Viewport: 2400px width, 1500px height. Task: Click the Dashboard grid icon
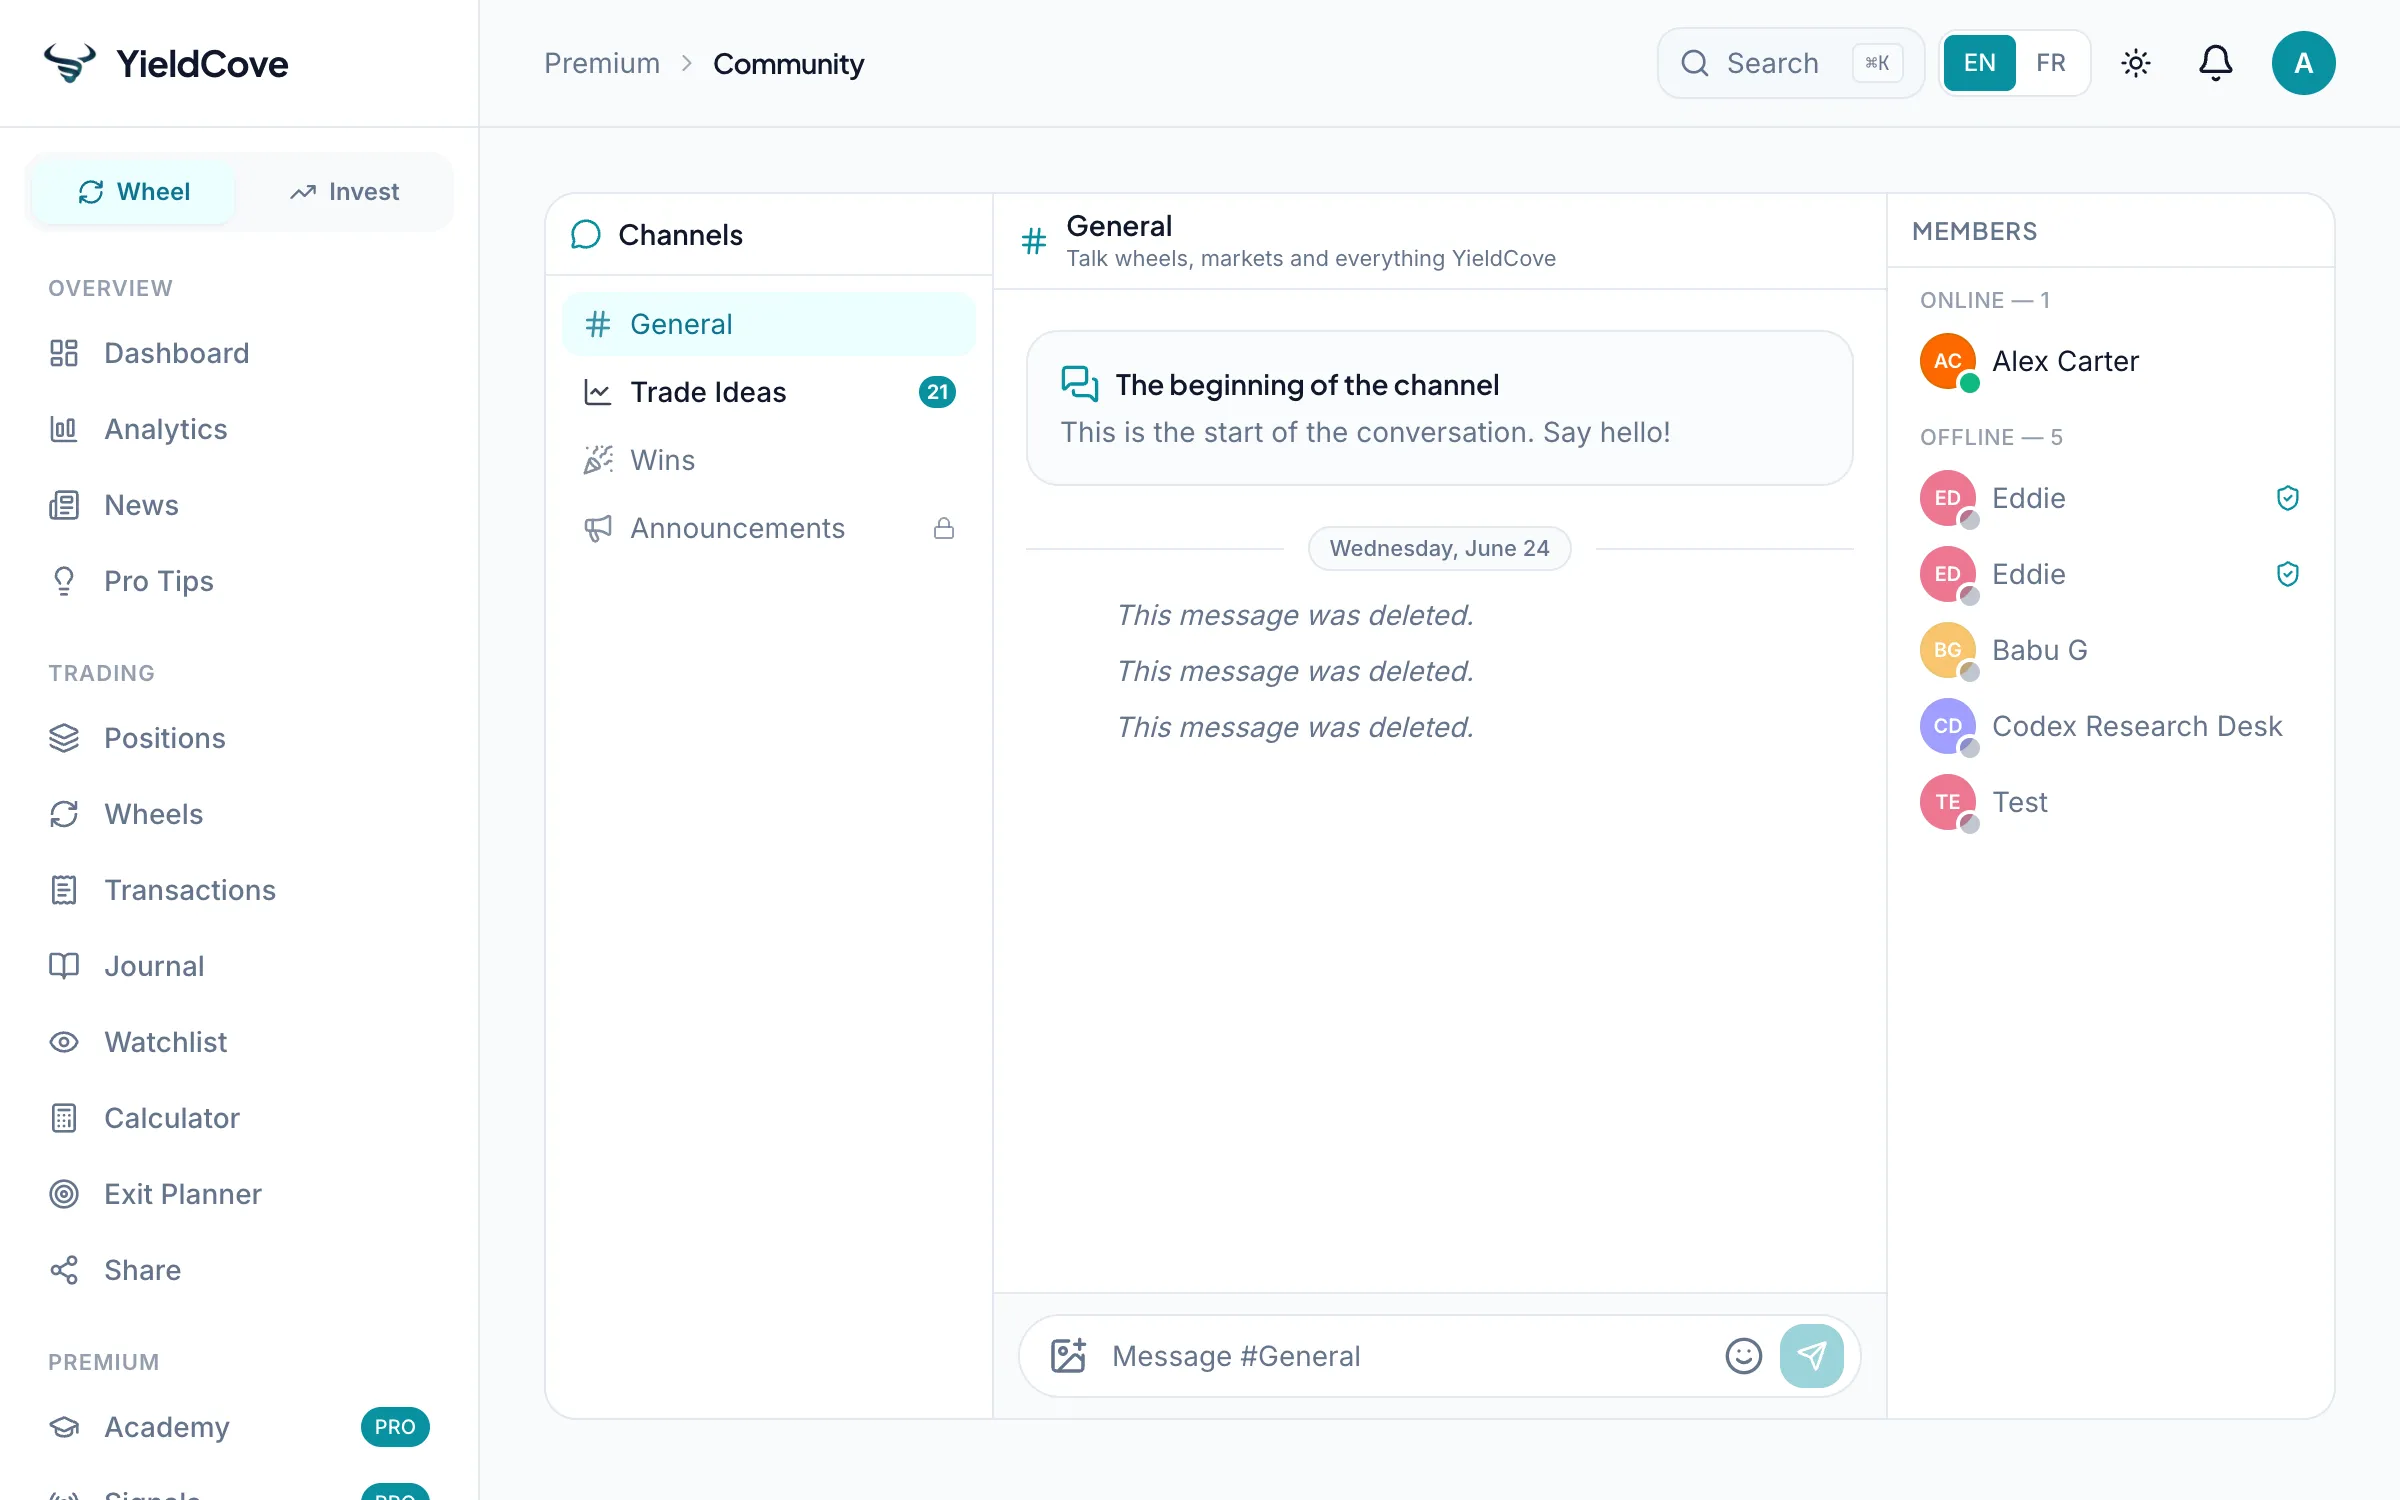[64, 353]
